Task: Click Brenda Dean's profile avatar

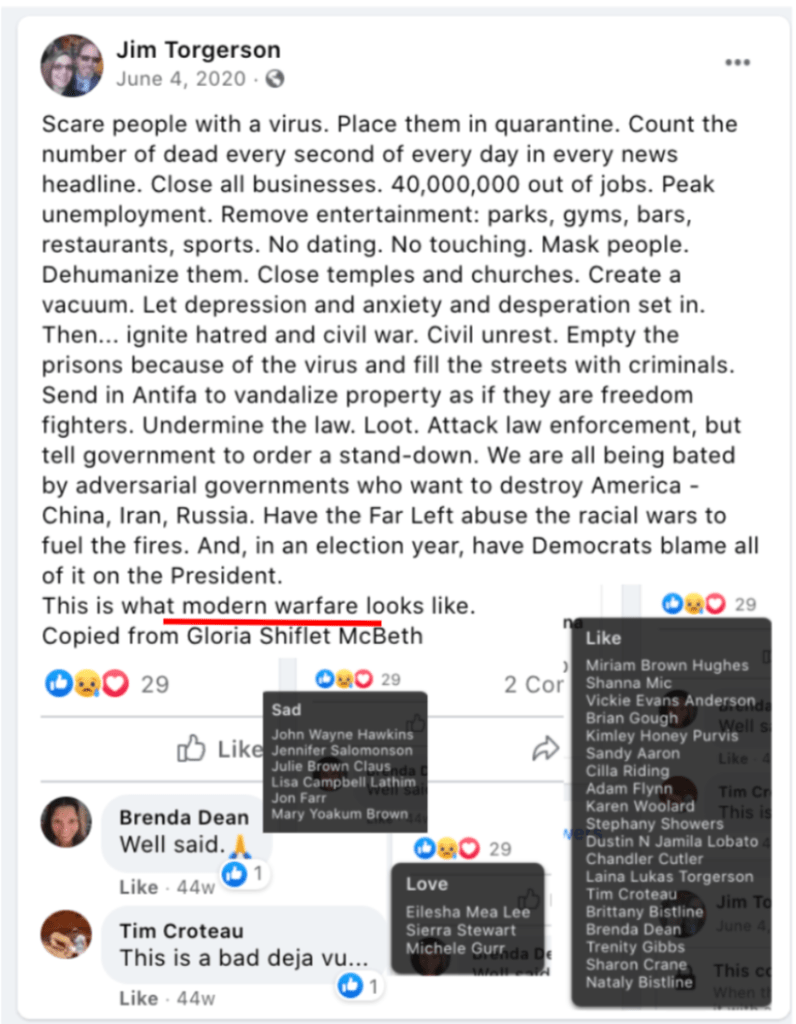Action: 66,822
